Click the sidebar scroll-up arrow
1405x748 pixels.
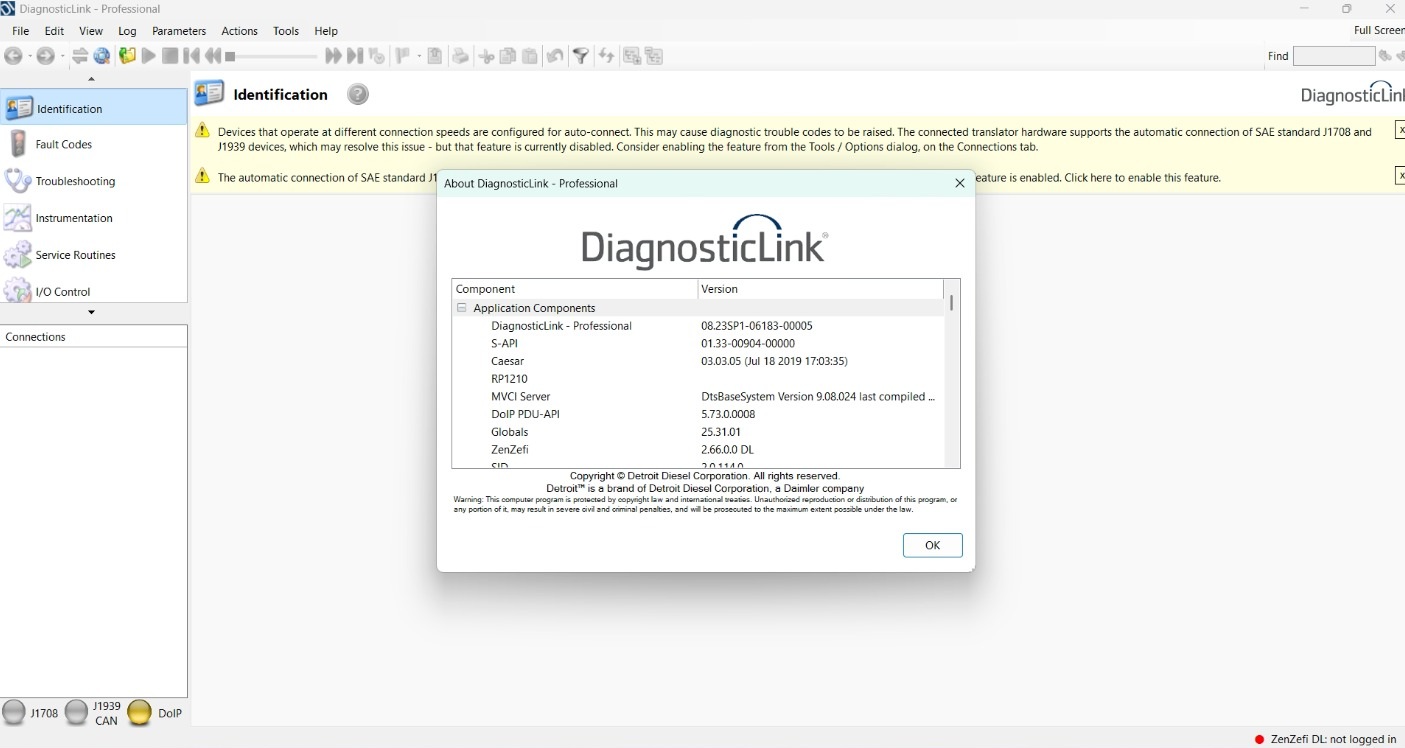[92, 79]
